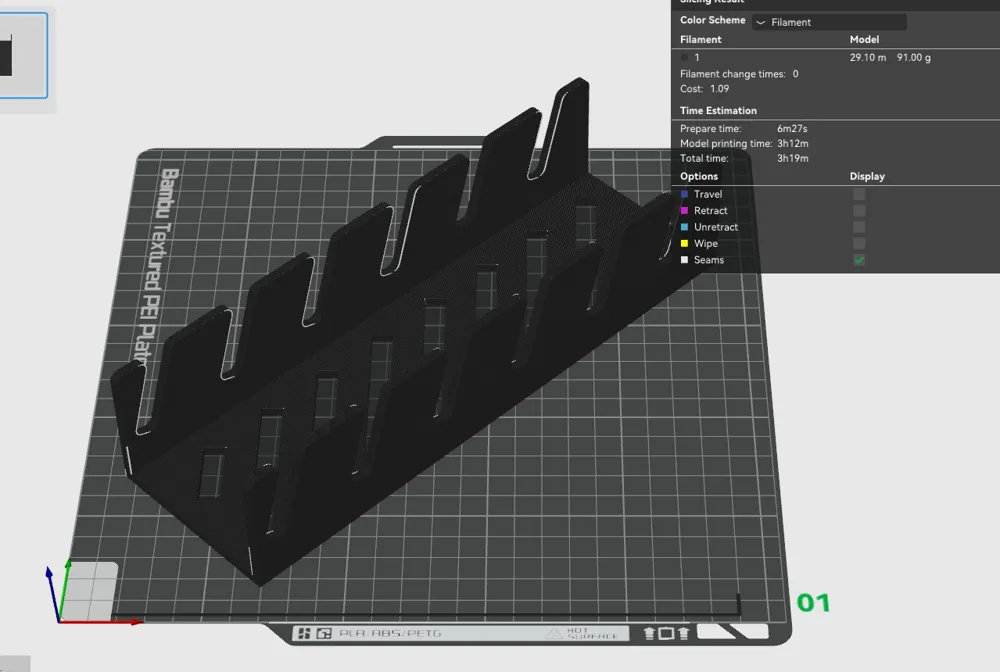Click the white Seams color swatch

tap(684, 260)
